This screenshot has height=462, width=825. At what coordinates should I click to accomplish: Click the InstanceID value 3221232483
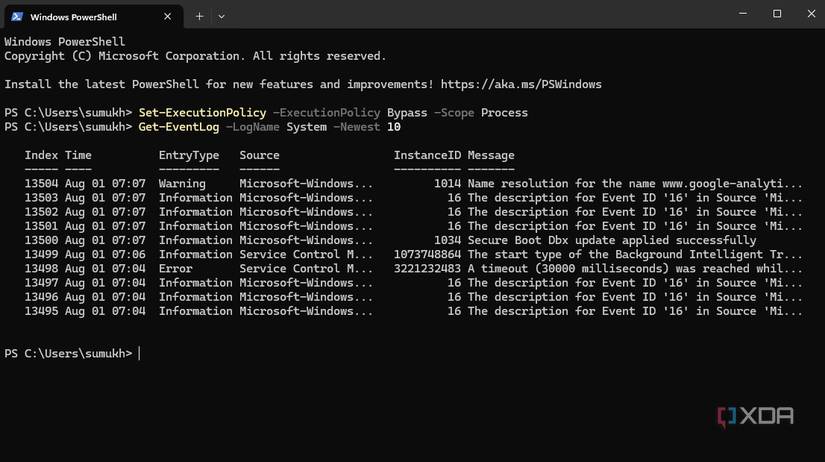427,269
